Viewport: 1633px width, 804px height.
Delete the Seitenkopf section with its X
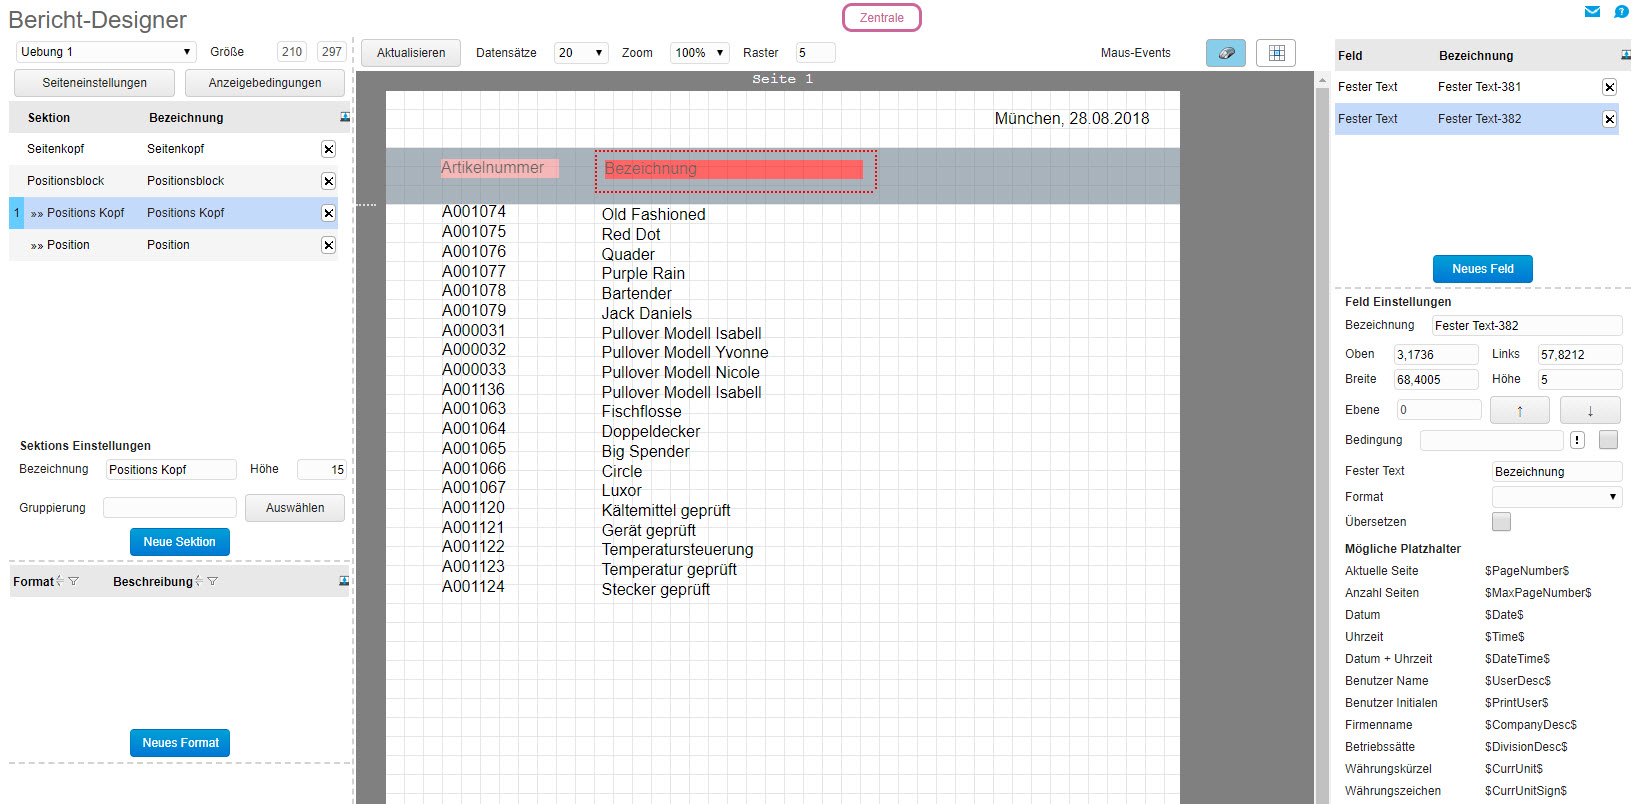point(328,149)
